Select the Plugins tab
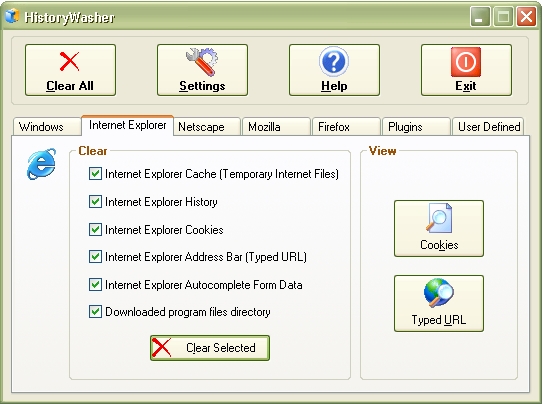The height and width of the screenshot is (404, 543). [x=416, y=127]
